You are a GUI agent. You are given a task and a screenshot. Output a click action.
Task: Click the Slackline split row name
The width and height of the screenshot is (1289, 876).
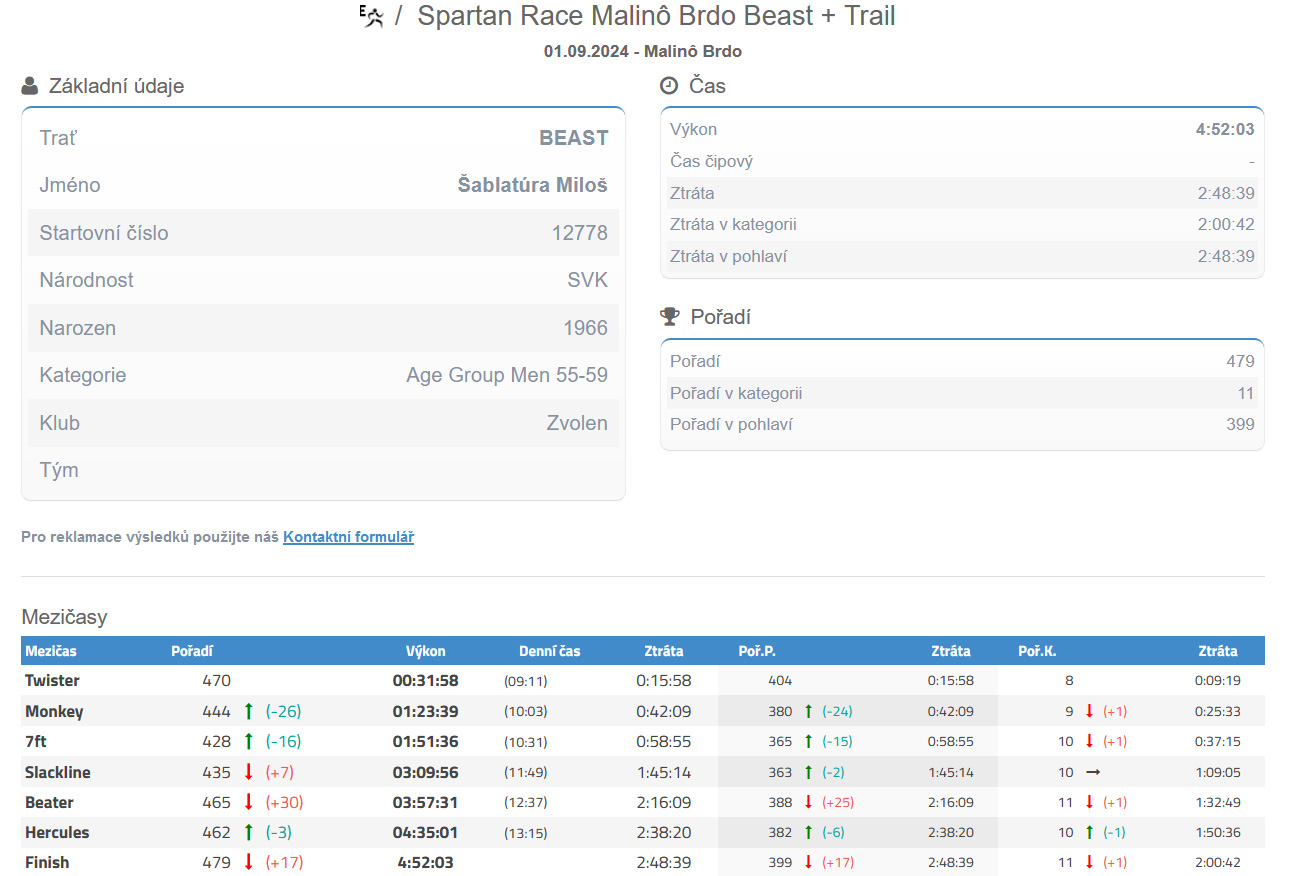click(58, 772)
